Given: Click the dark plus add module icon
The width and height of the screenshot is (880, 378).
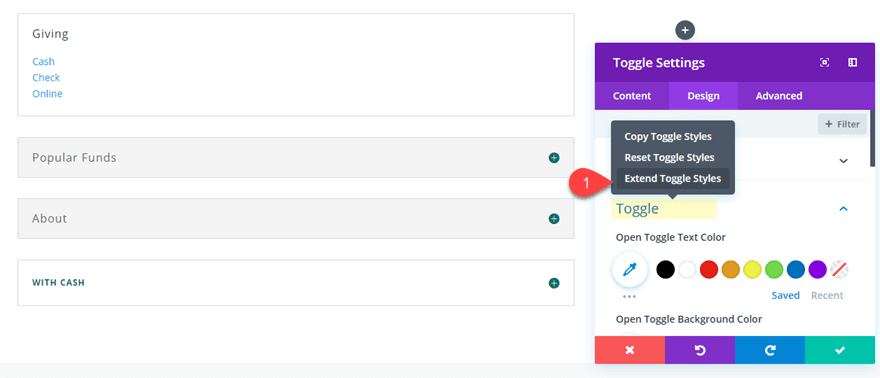Looking at the screenshot, I should tap(685, 30).
